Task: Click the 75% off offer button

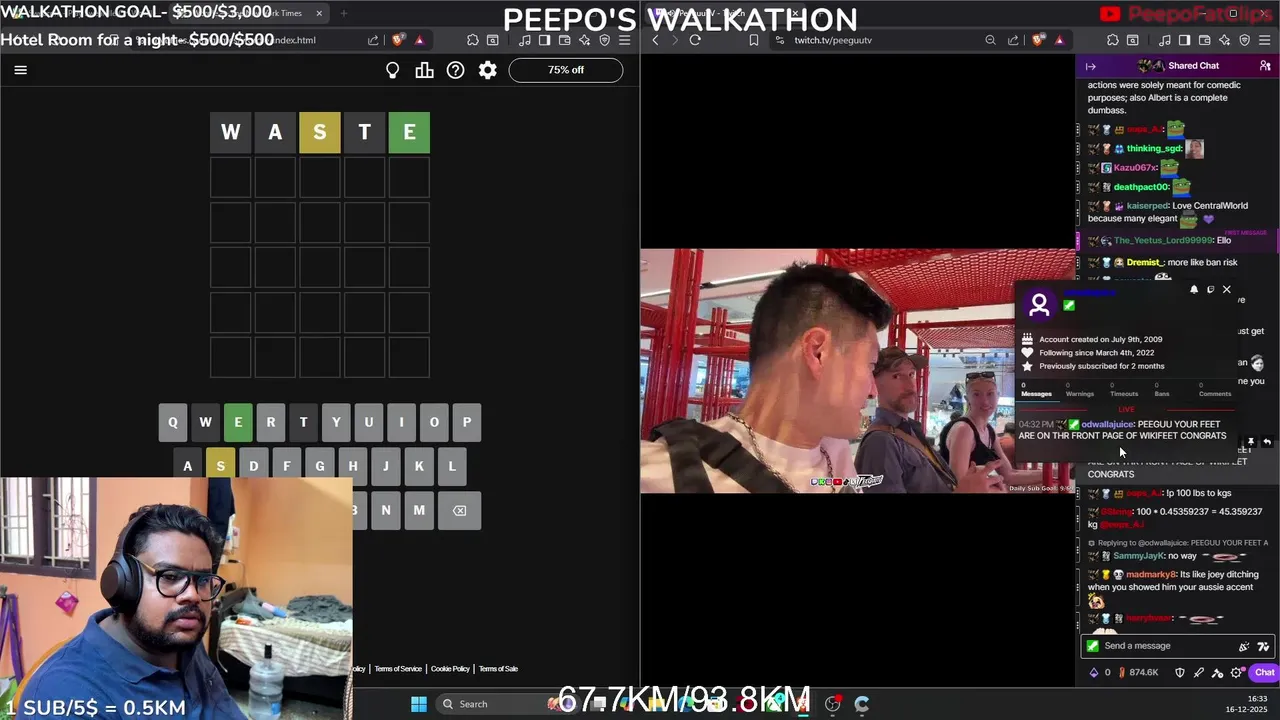Action: 566,70
